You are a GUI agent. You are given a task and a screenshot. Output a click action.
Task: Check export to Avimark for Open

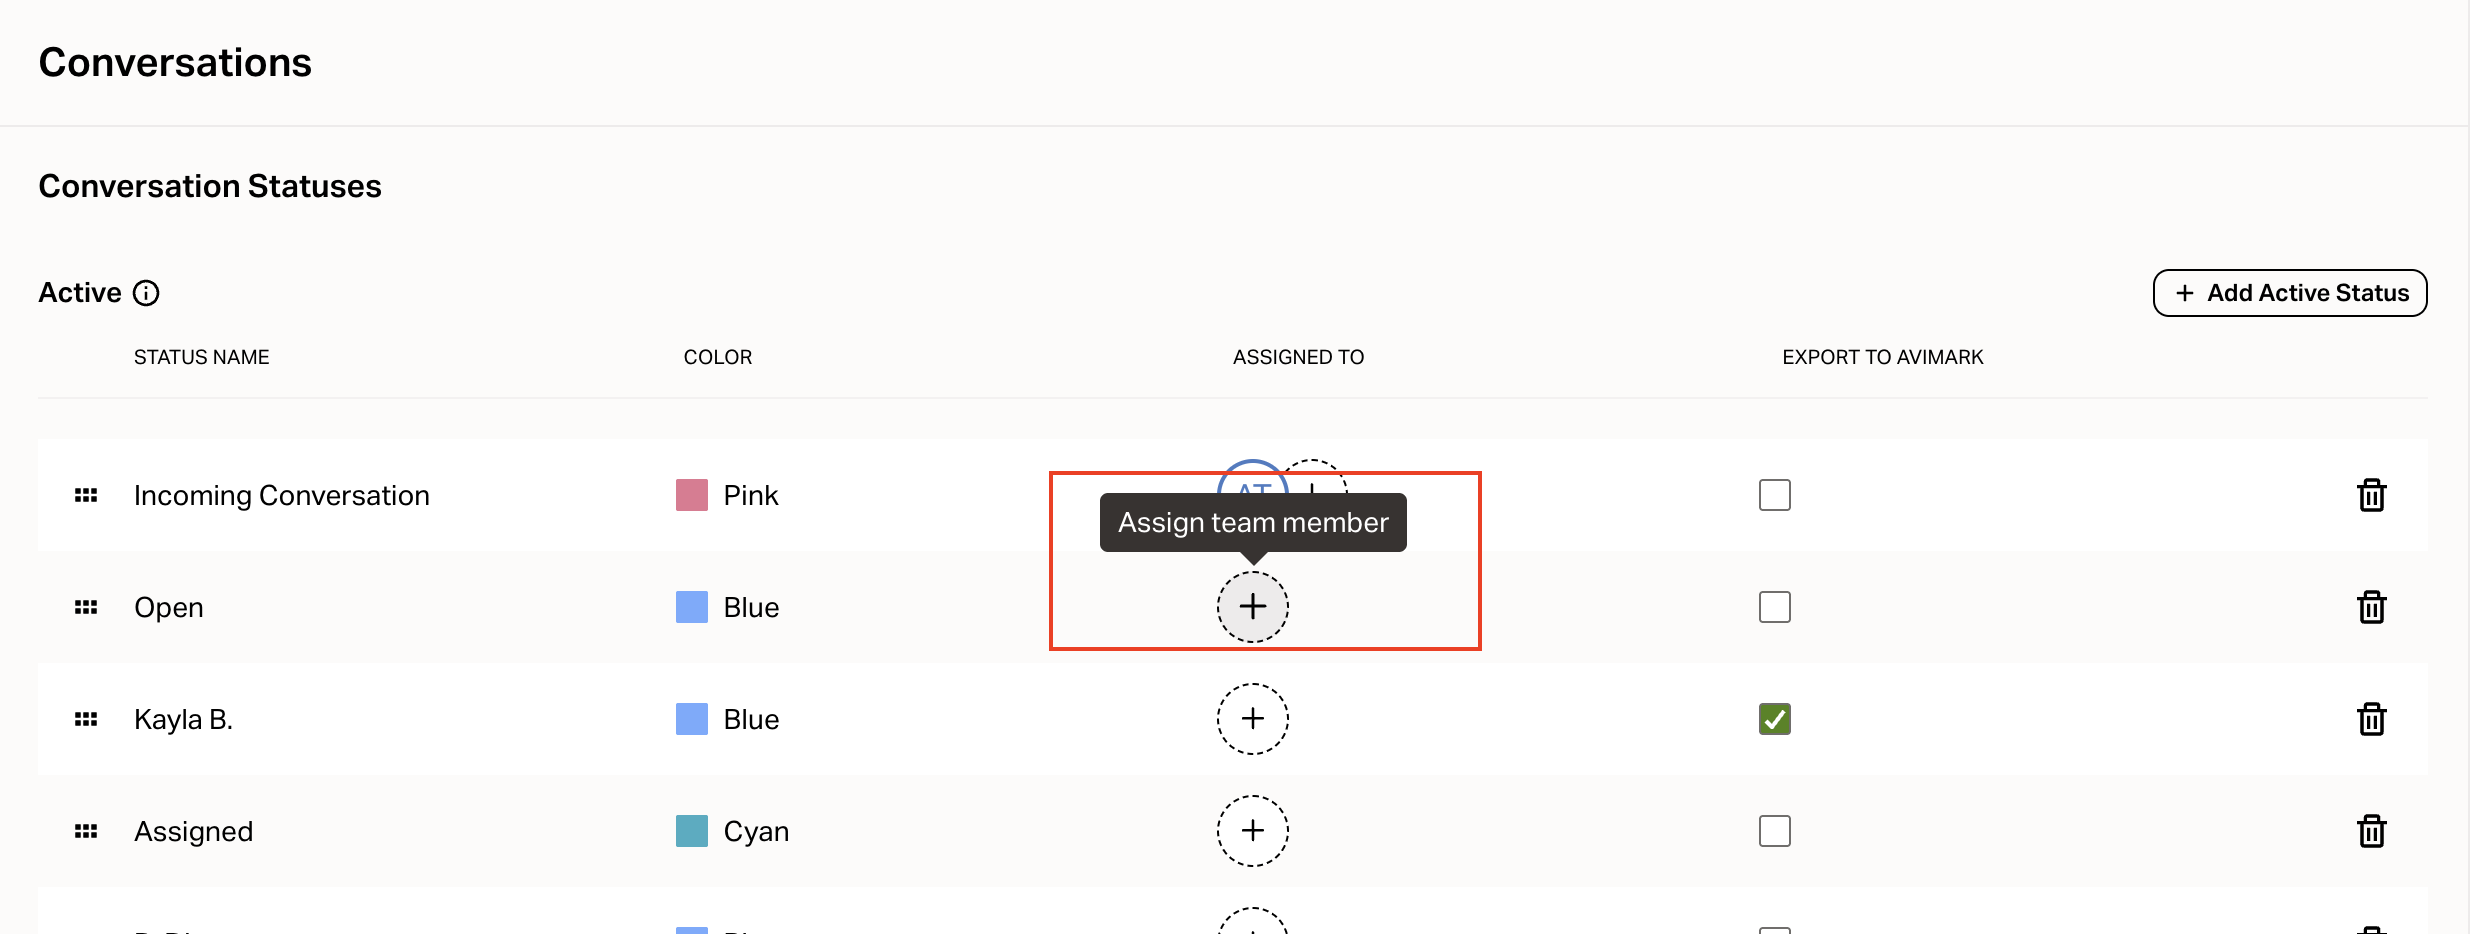tap(1774, 607)
